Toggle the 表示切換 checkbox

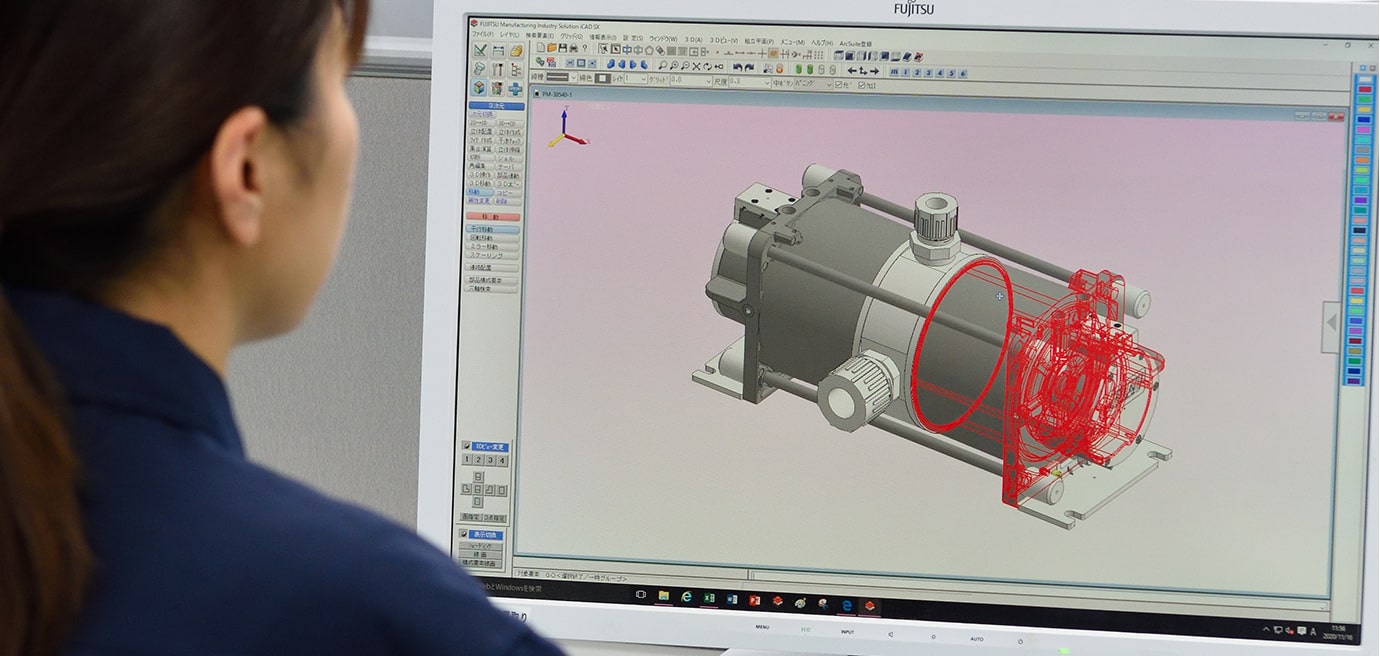[465, 534]
